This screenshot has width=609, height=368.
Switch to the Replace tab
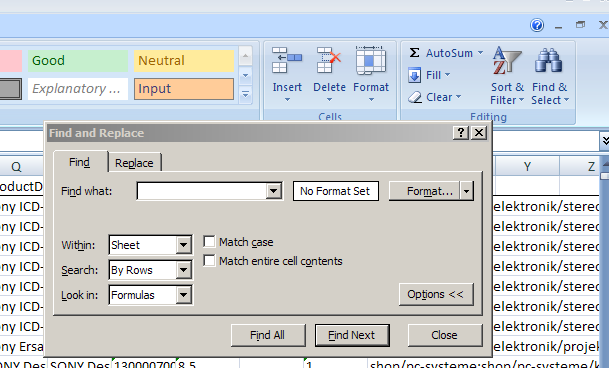(x=134, y=163)
